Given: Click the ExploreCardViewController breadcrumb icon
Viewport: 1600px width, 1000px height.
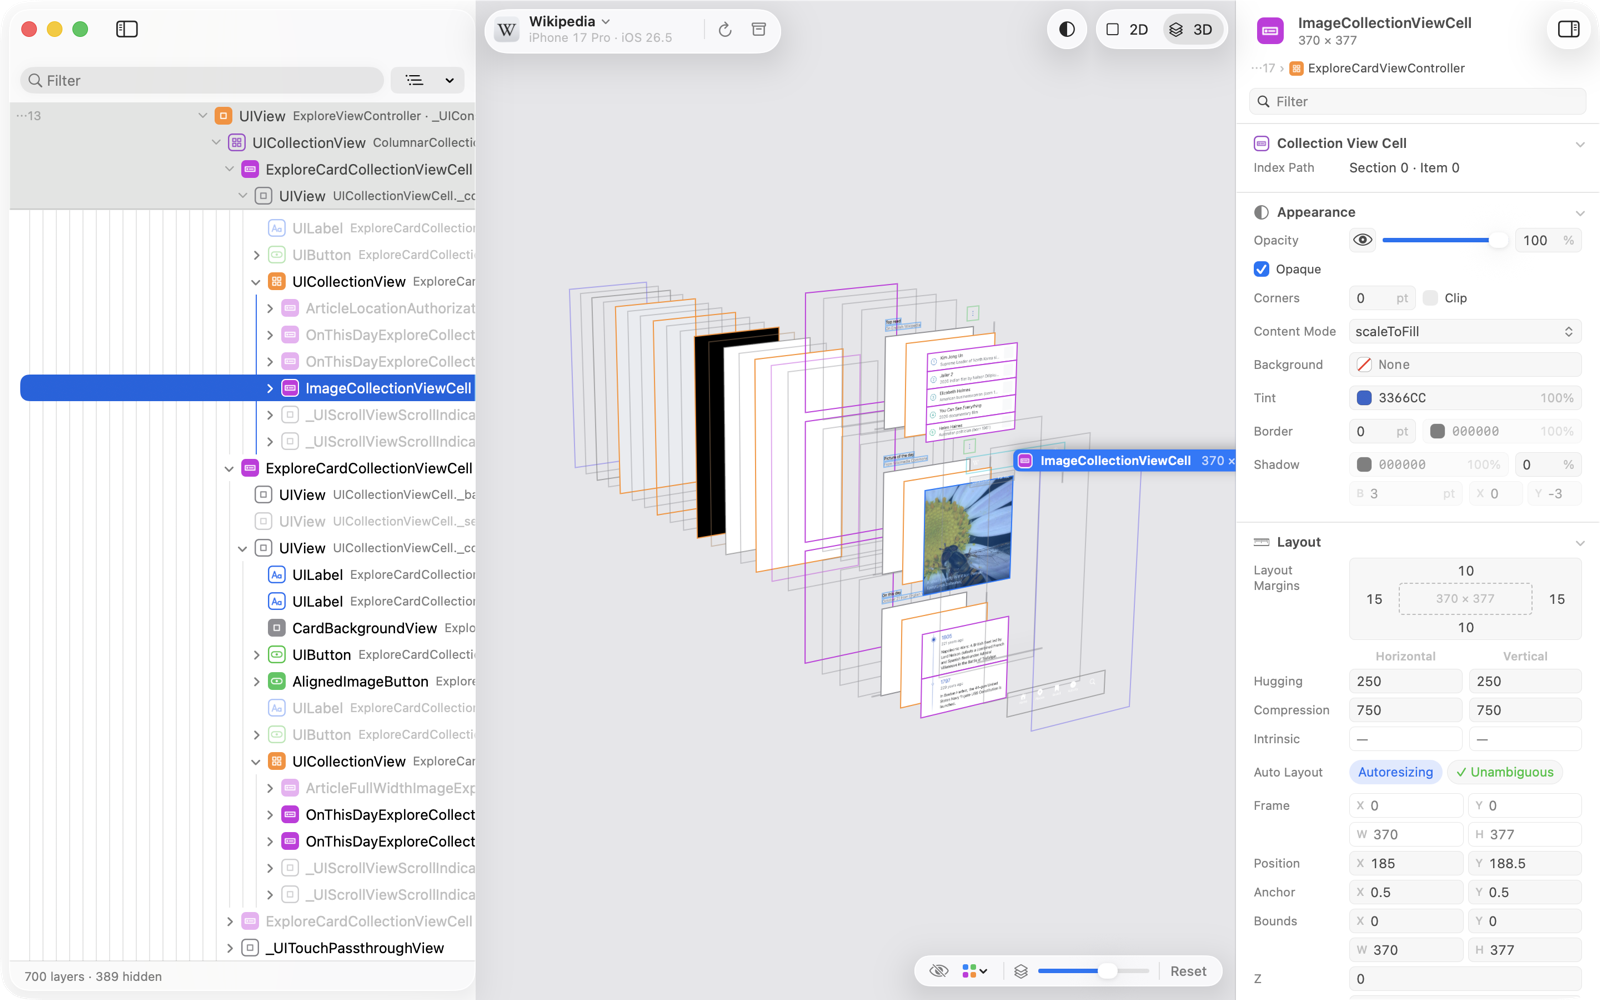Looking at the screenshot, I should coord(1296,68).
